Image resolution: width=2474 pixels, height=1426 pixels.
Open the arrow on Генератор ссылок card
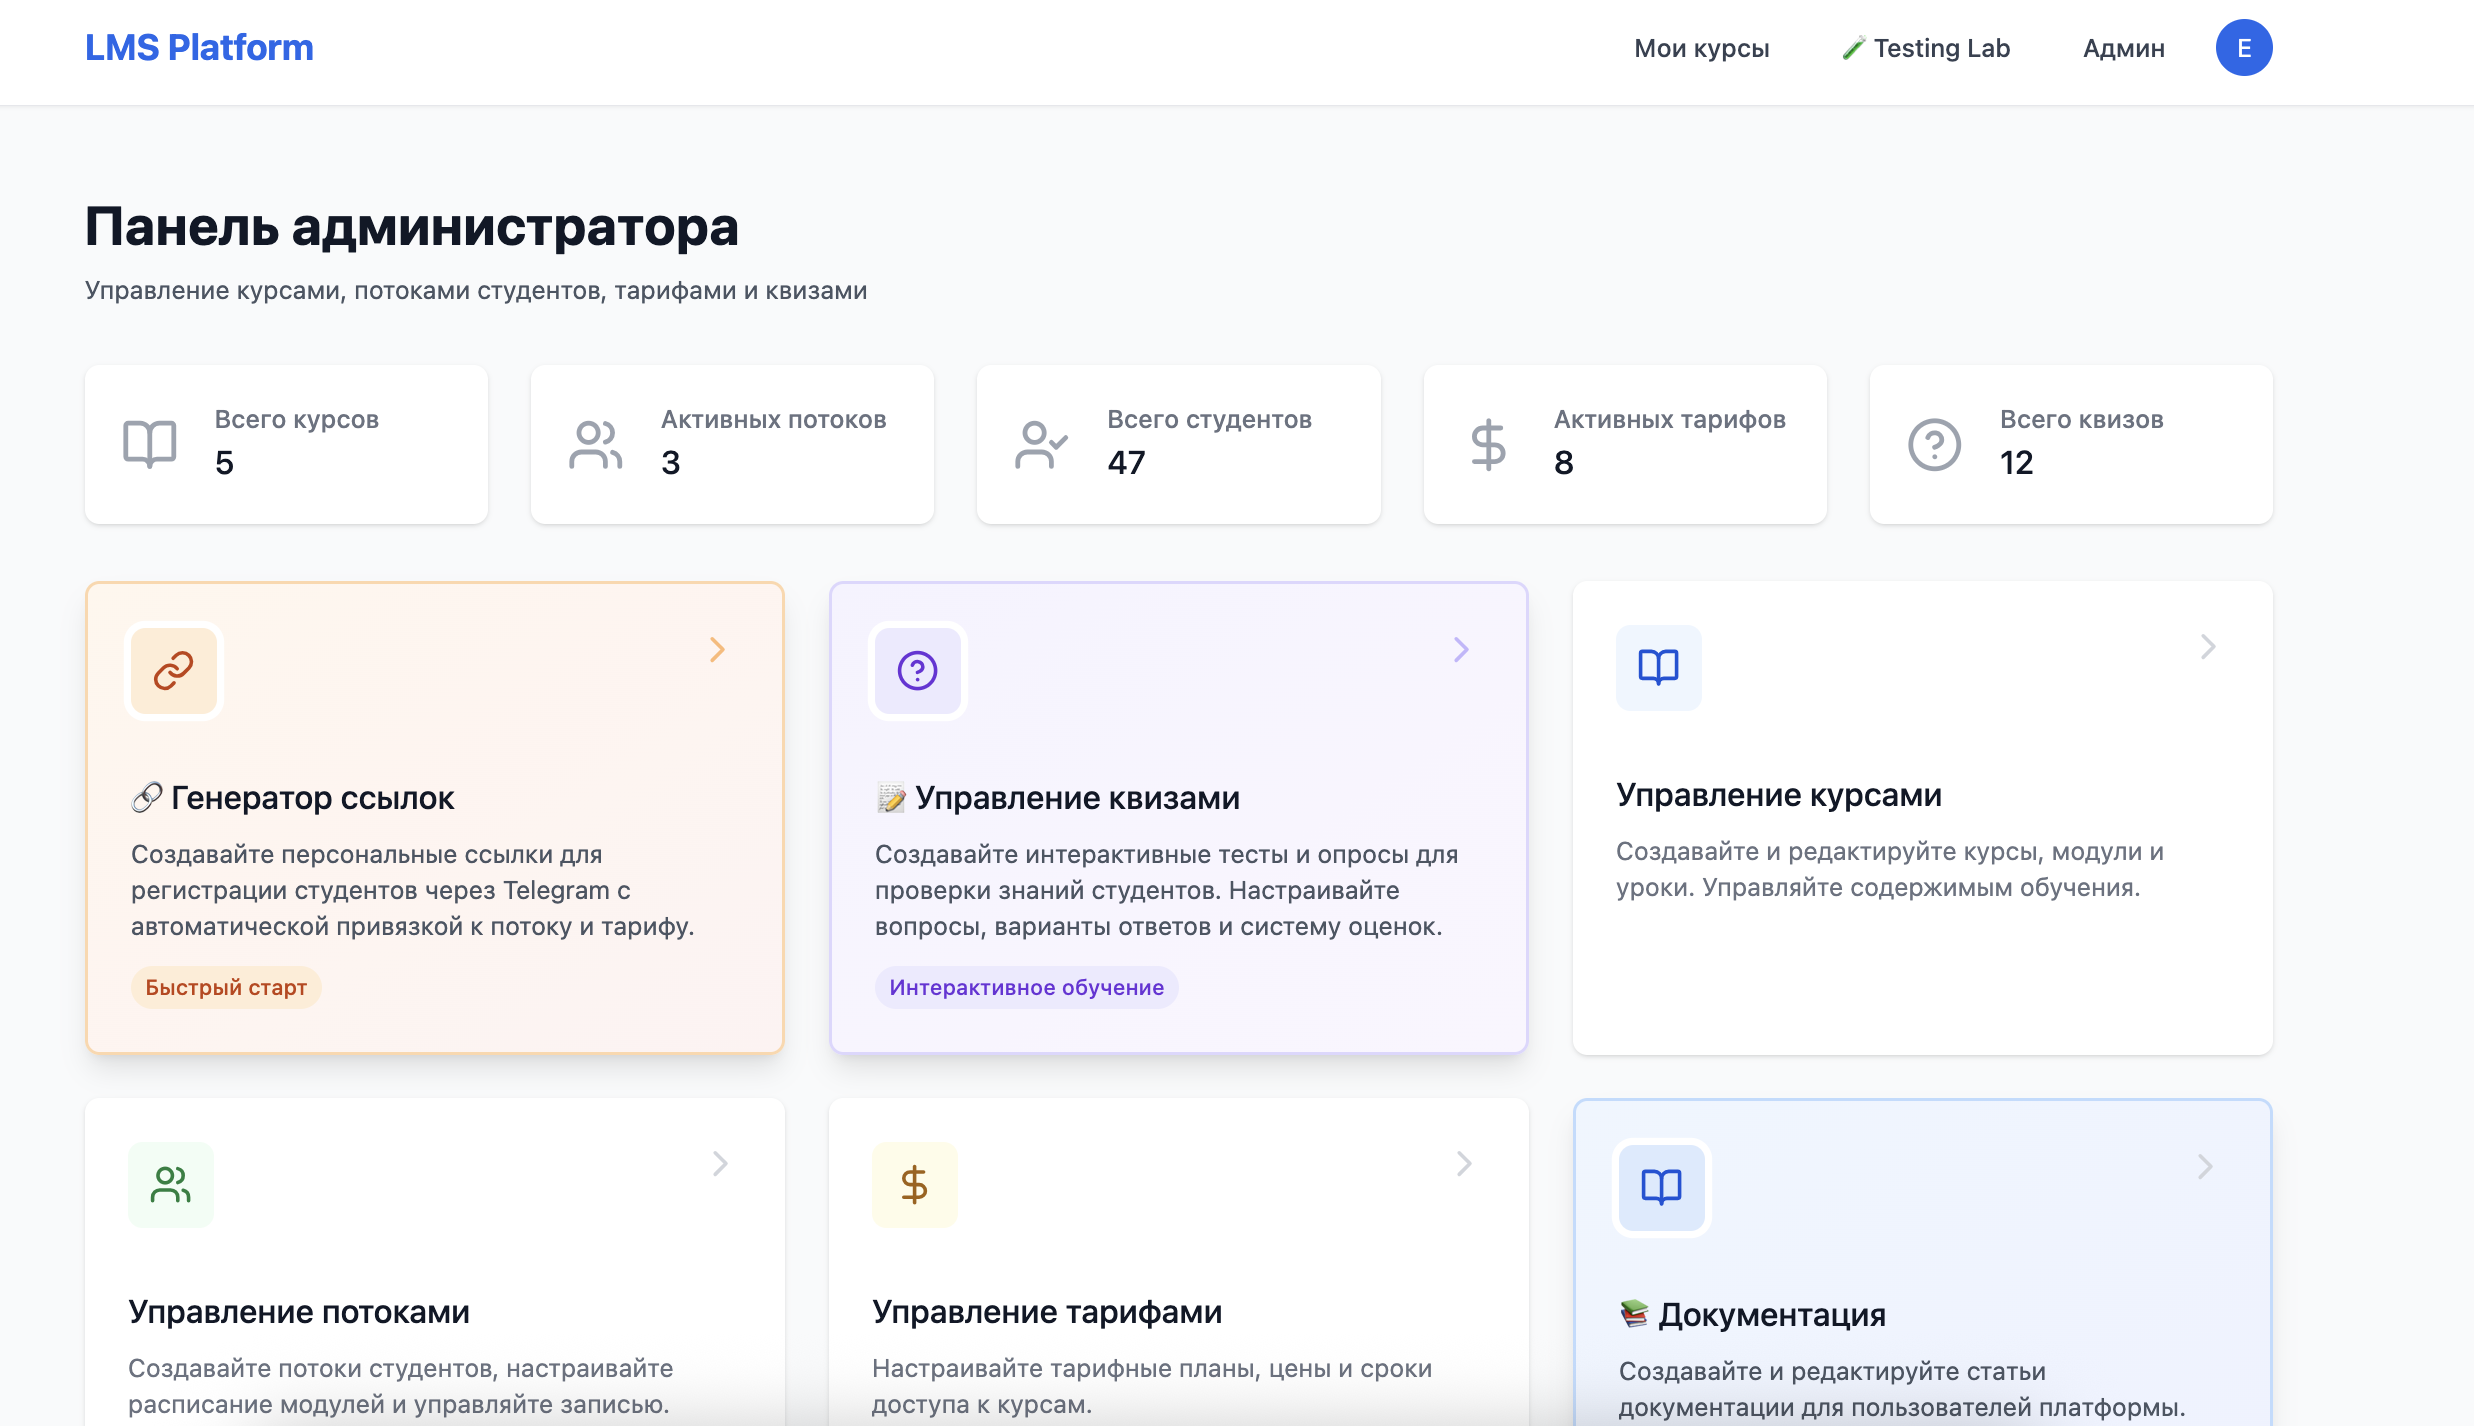(x=717, y=649)
